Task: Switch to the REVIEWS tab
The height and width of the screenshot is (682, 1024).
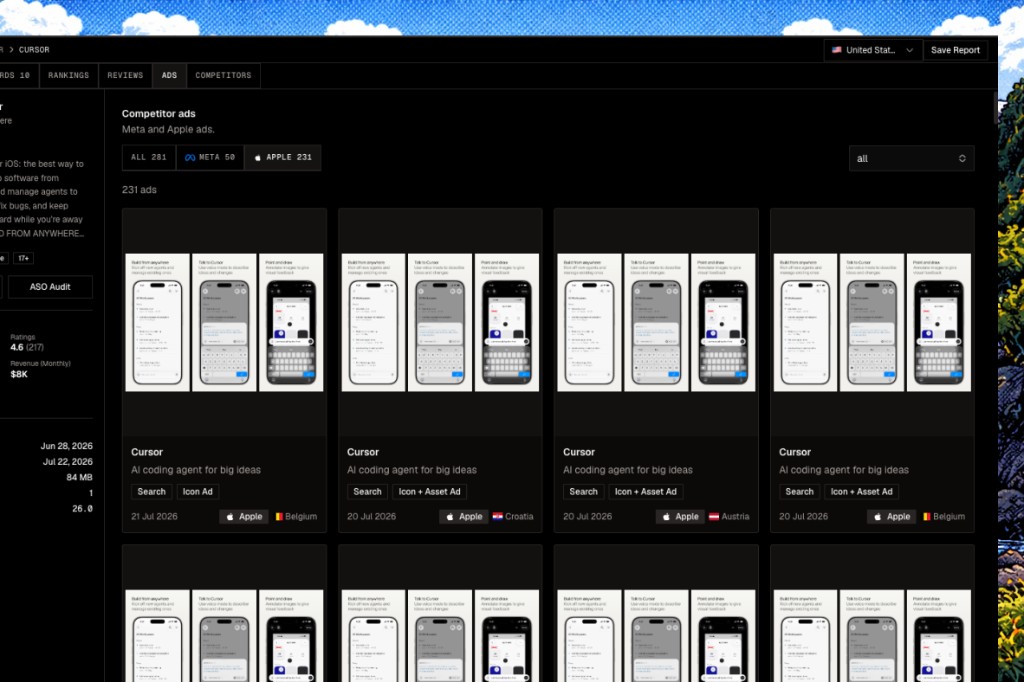Action: pyautogui.click(x=125, y=76)
